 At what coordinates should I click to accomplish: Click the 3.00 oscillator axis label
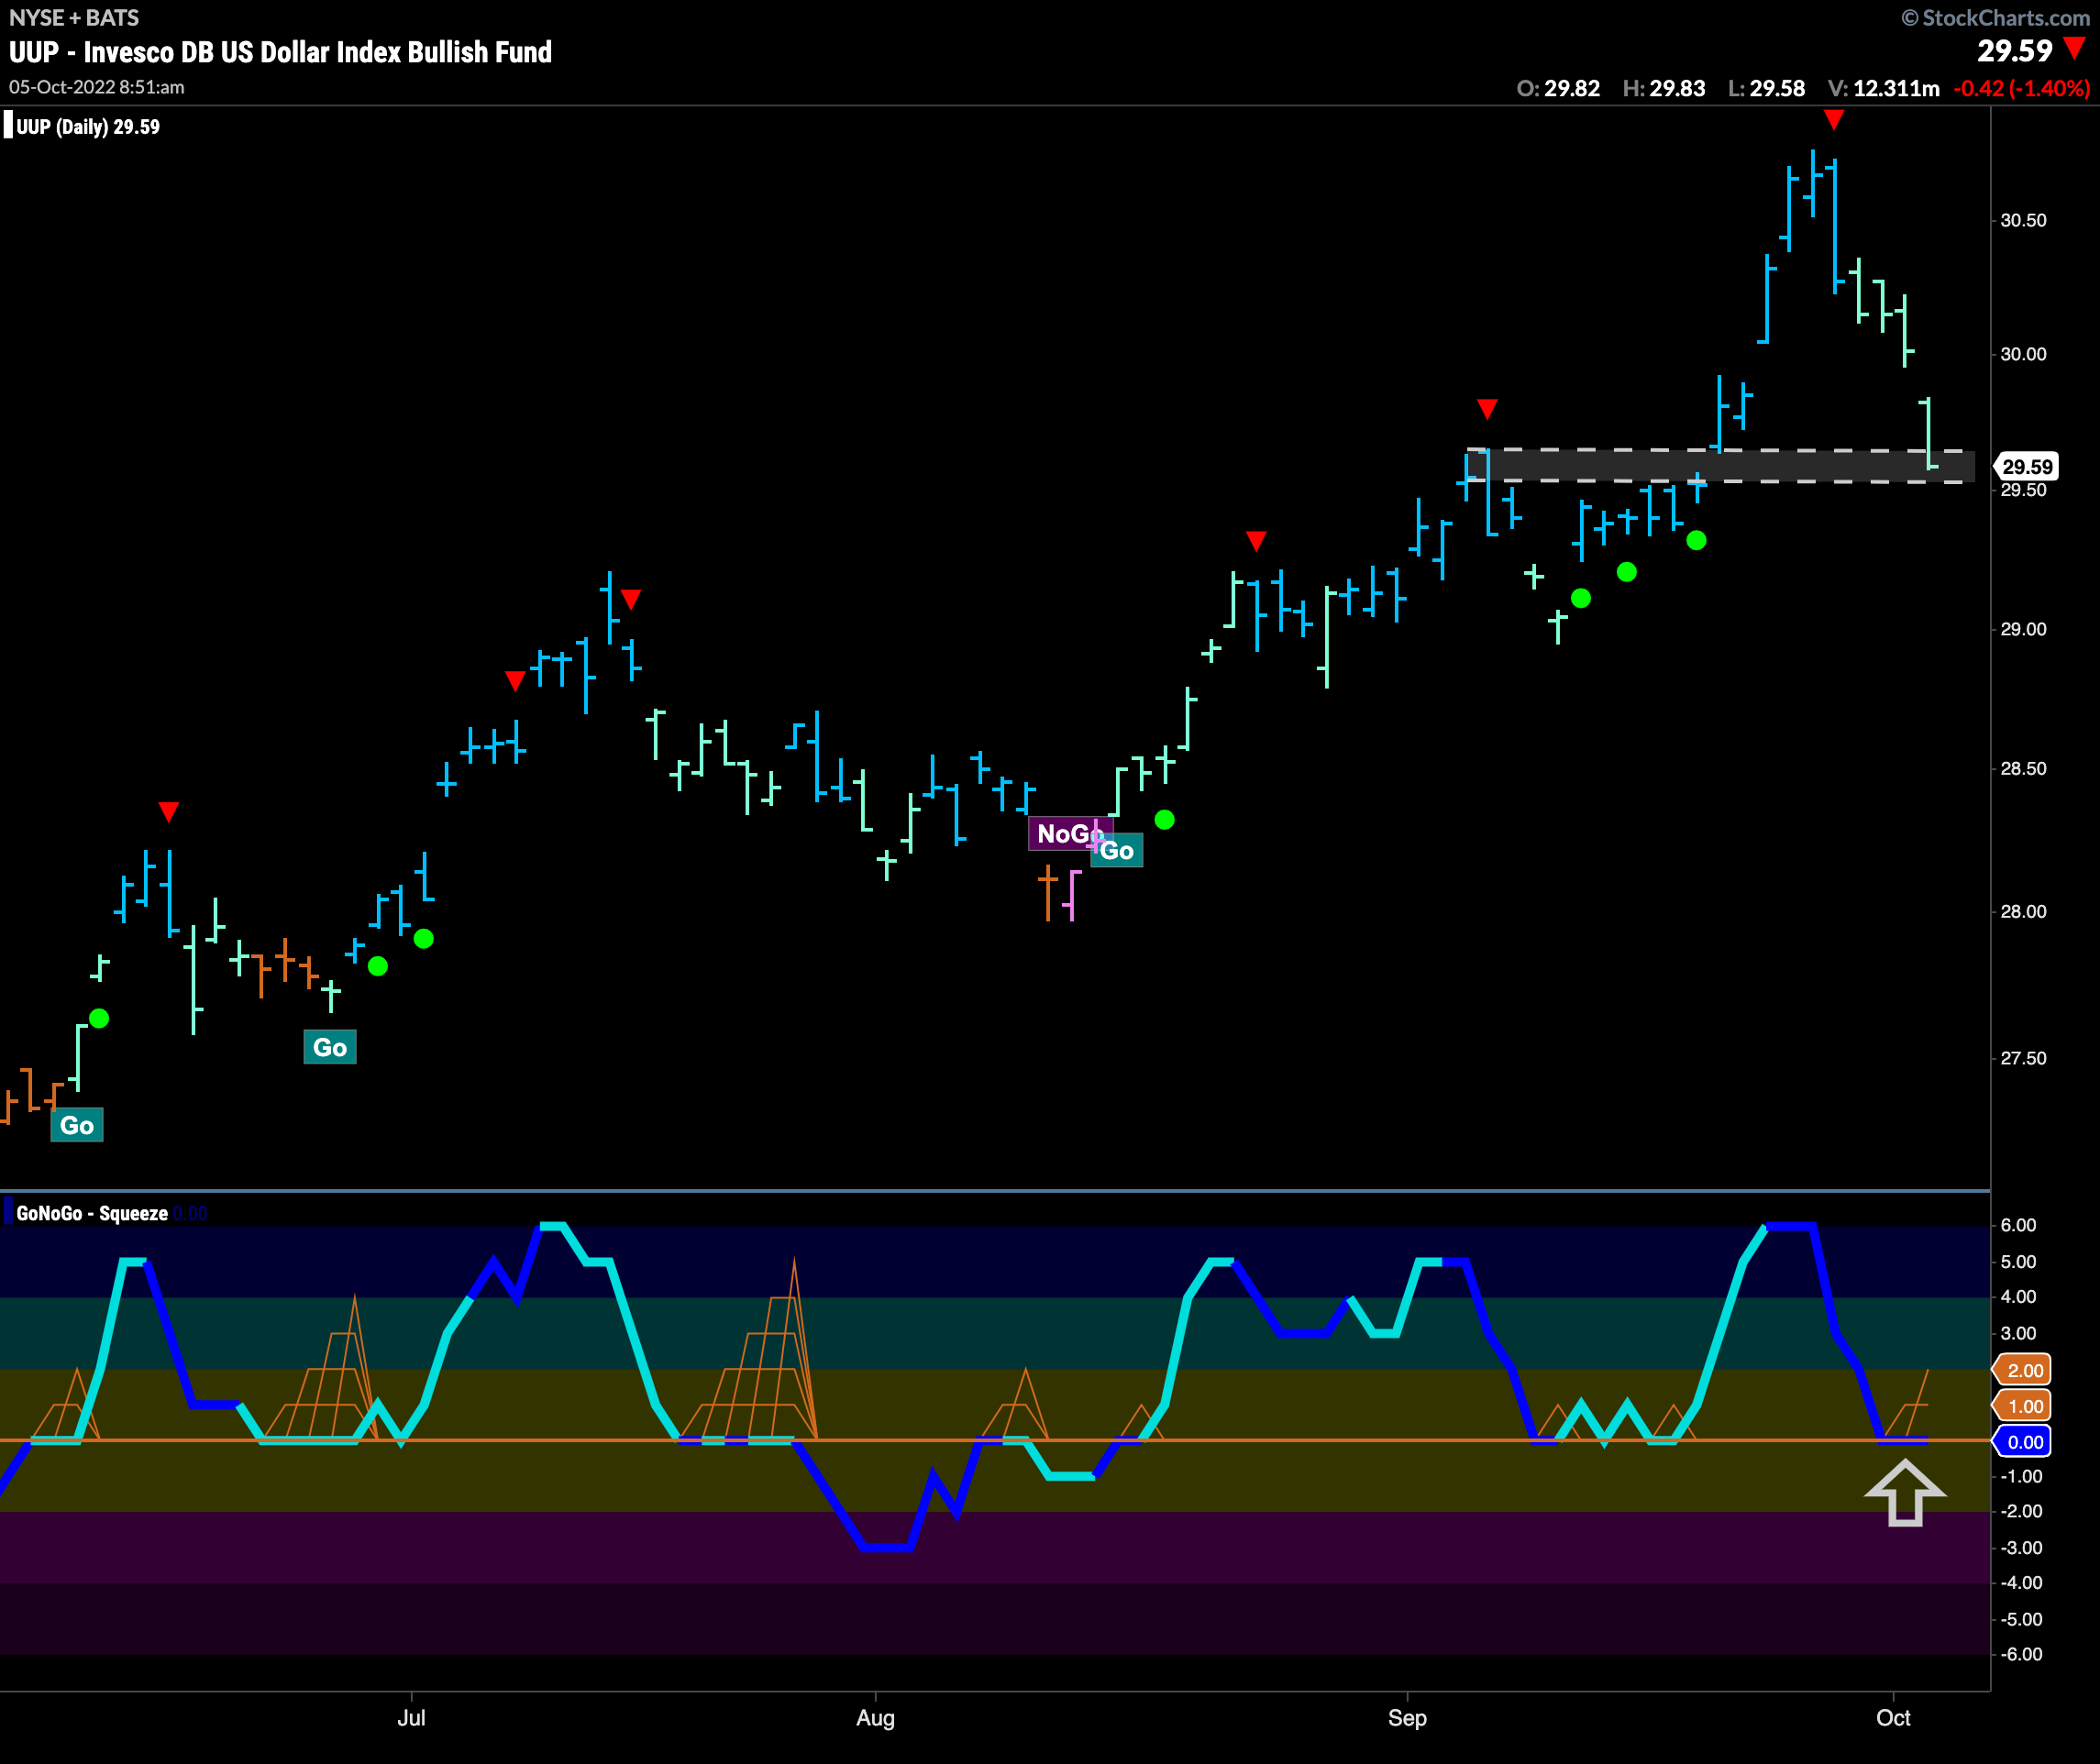[x=2018, y=1333]
